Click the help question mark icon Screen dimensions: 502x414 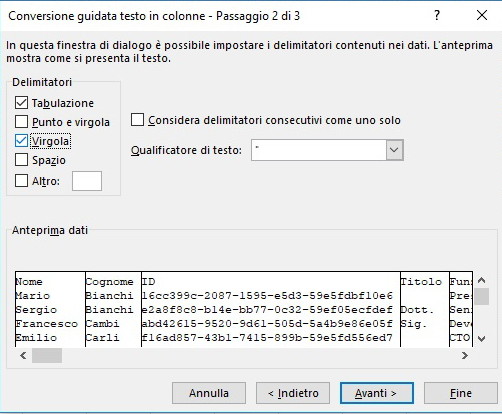tap(437, 15)
